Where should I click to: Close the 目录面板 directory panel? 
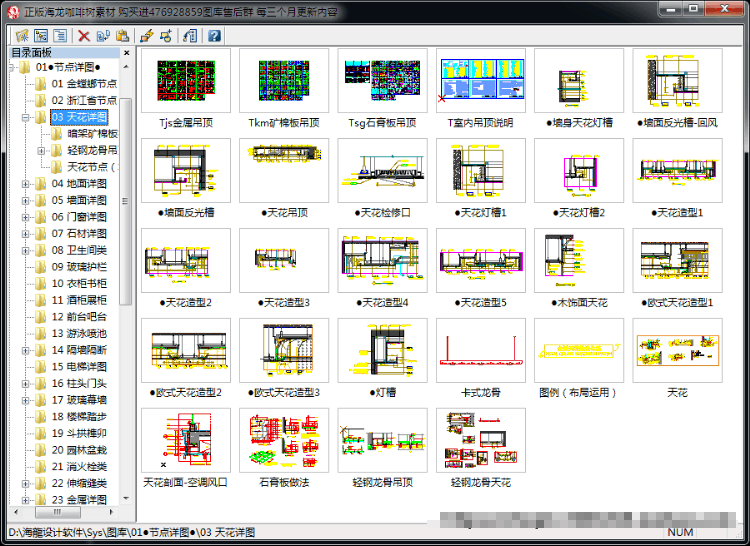coord(126,53)
